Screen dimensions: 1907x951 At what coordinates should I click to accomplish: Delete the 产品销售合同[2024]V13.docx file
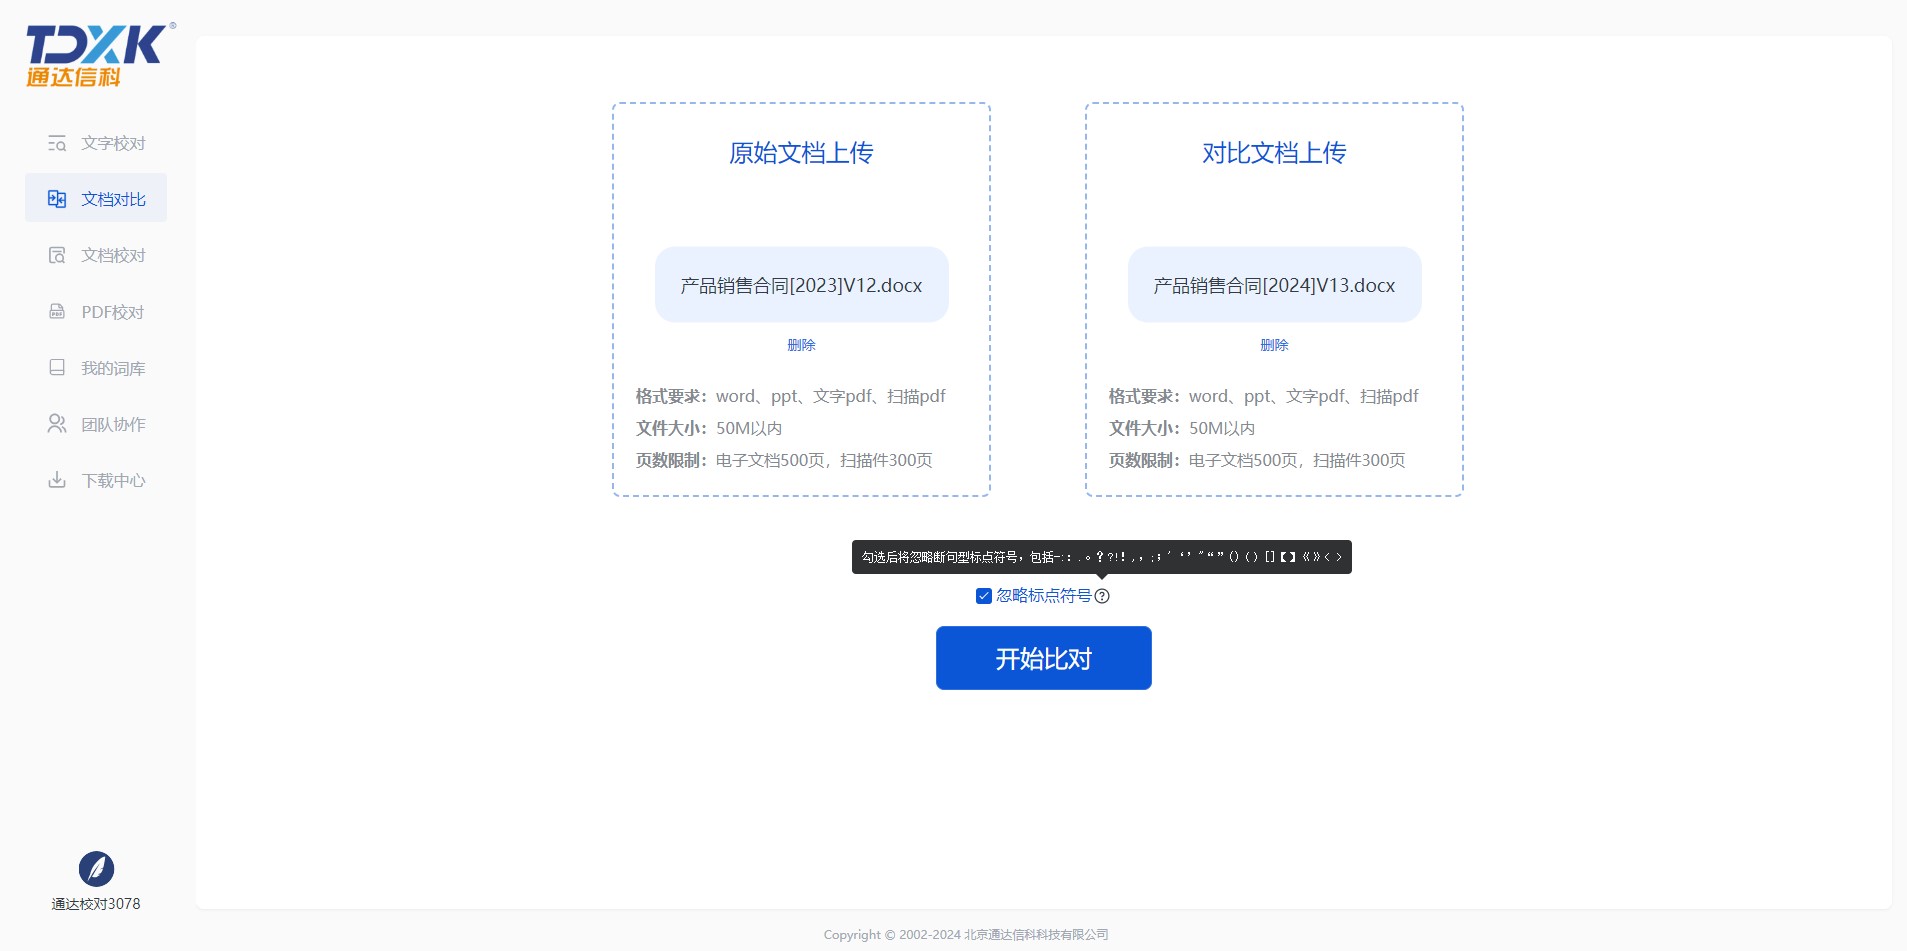pos(1274,345)
